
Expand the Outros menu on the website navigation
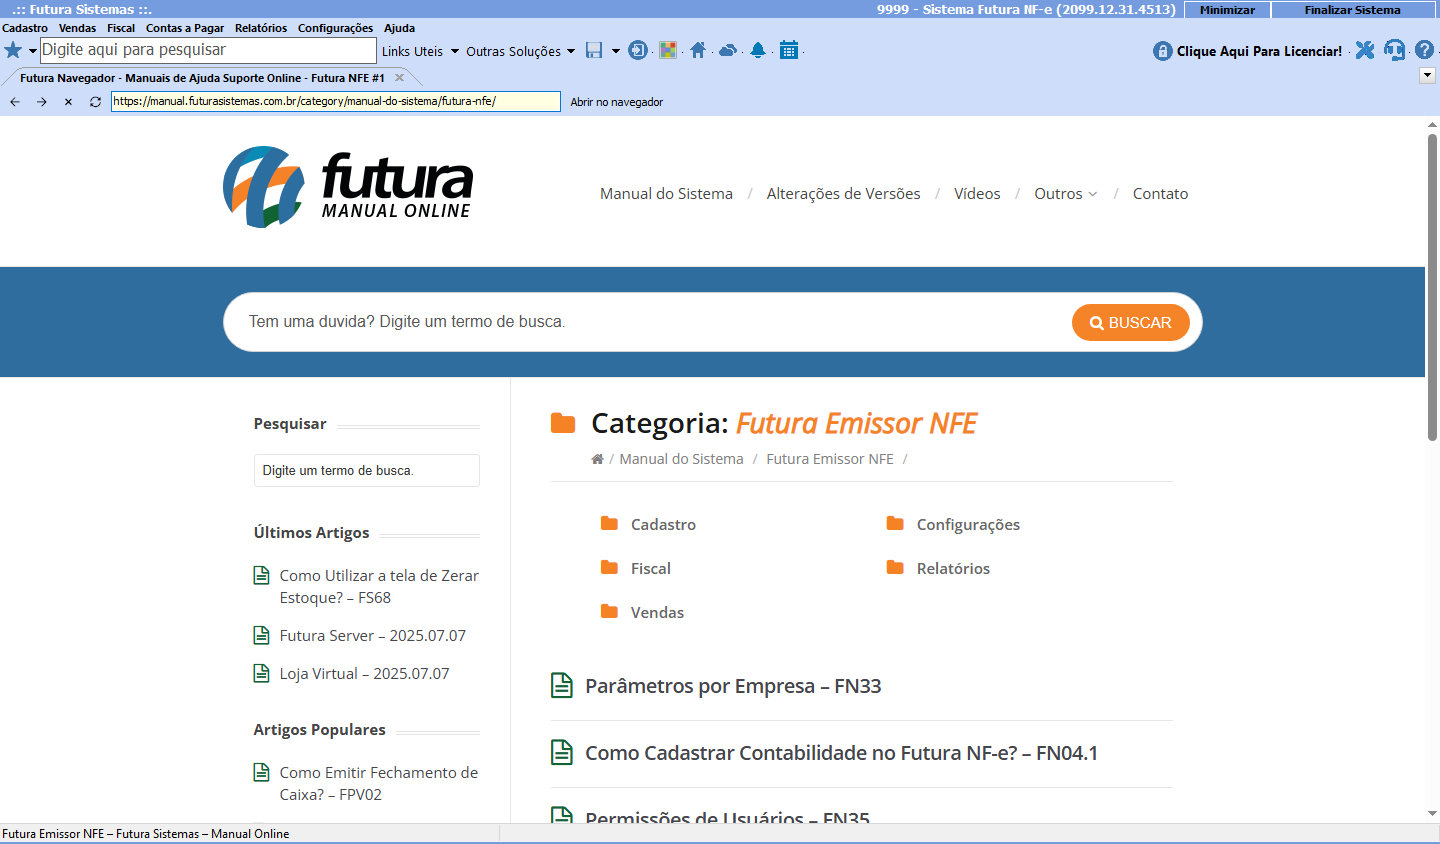click(1065, 194)
